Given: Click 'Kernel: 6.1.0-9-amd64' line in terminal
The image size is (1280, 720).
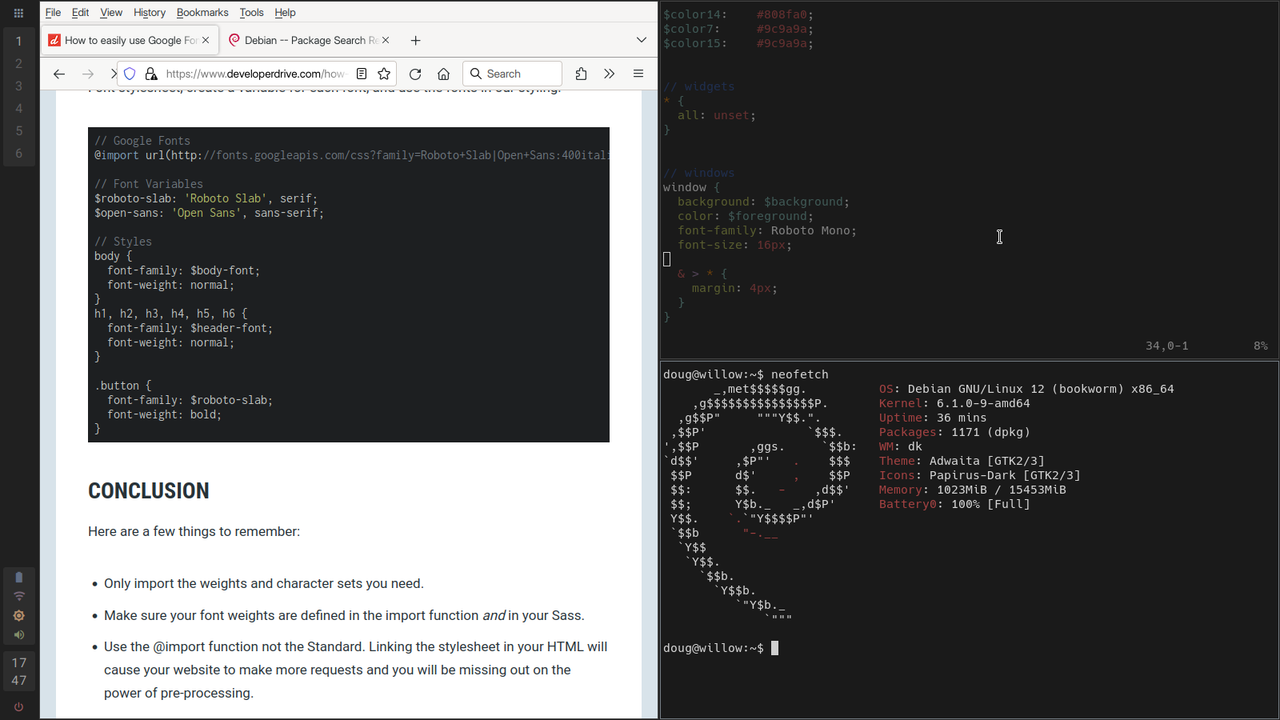Looking at the screenshot, I should (954, 404).
